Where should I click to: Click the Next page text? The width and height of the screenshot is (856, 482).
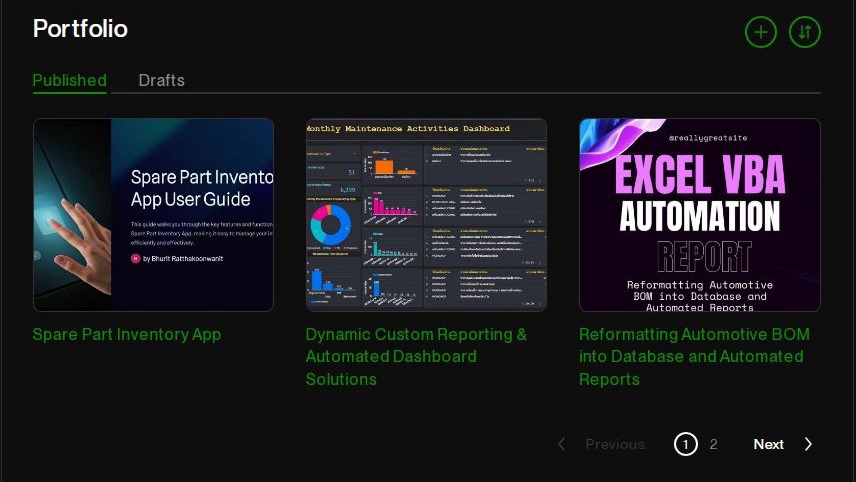[x=769, y=444]
